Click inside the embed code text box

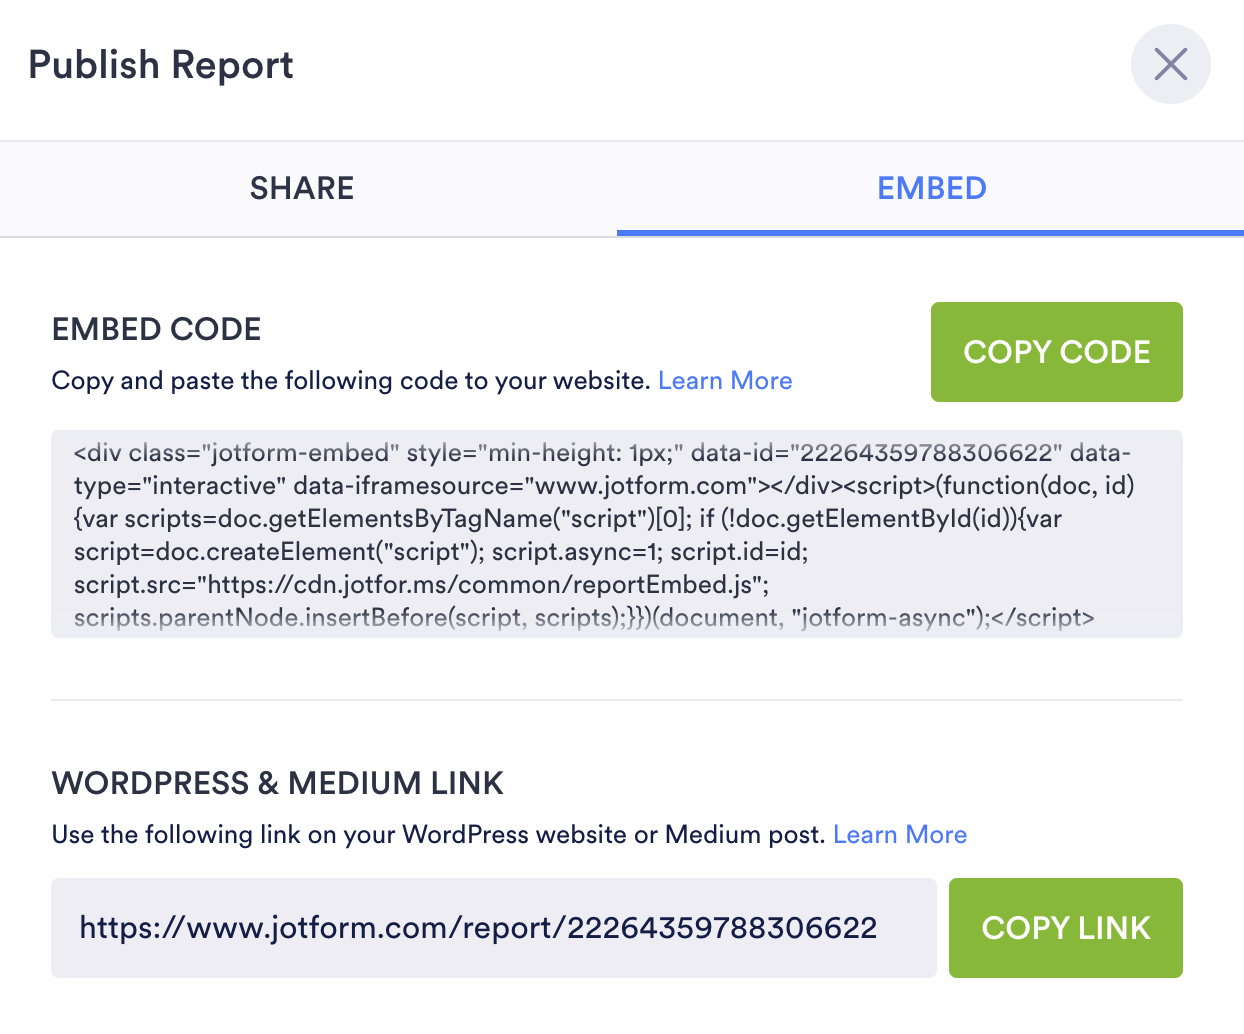click(x=616, y=534)
